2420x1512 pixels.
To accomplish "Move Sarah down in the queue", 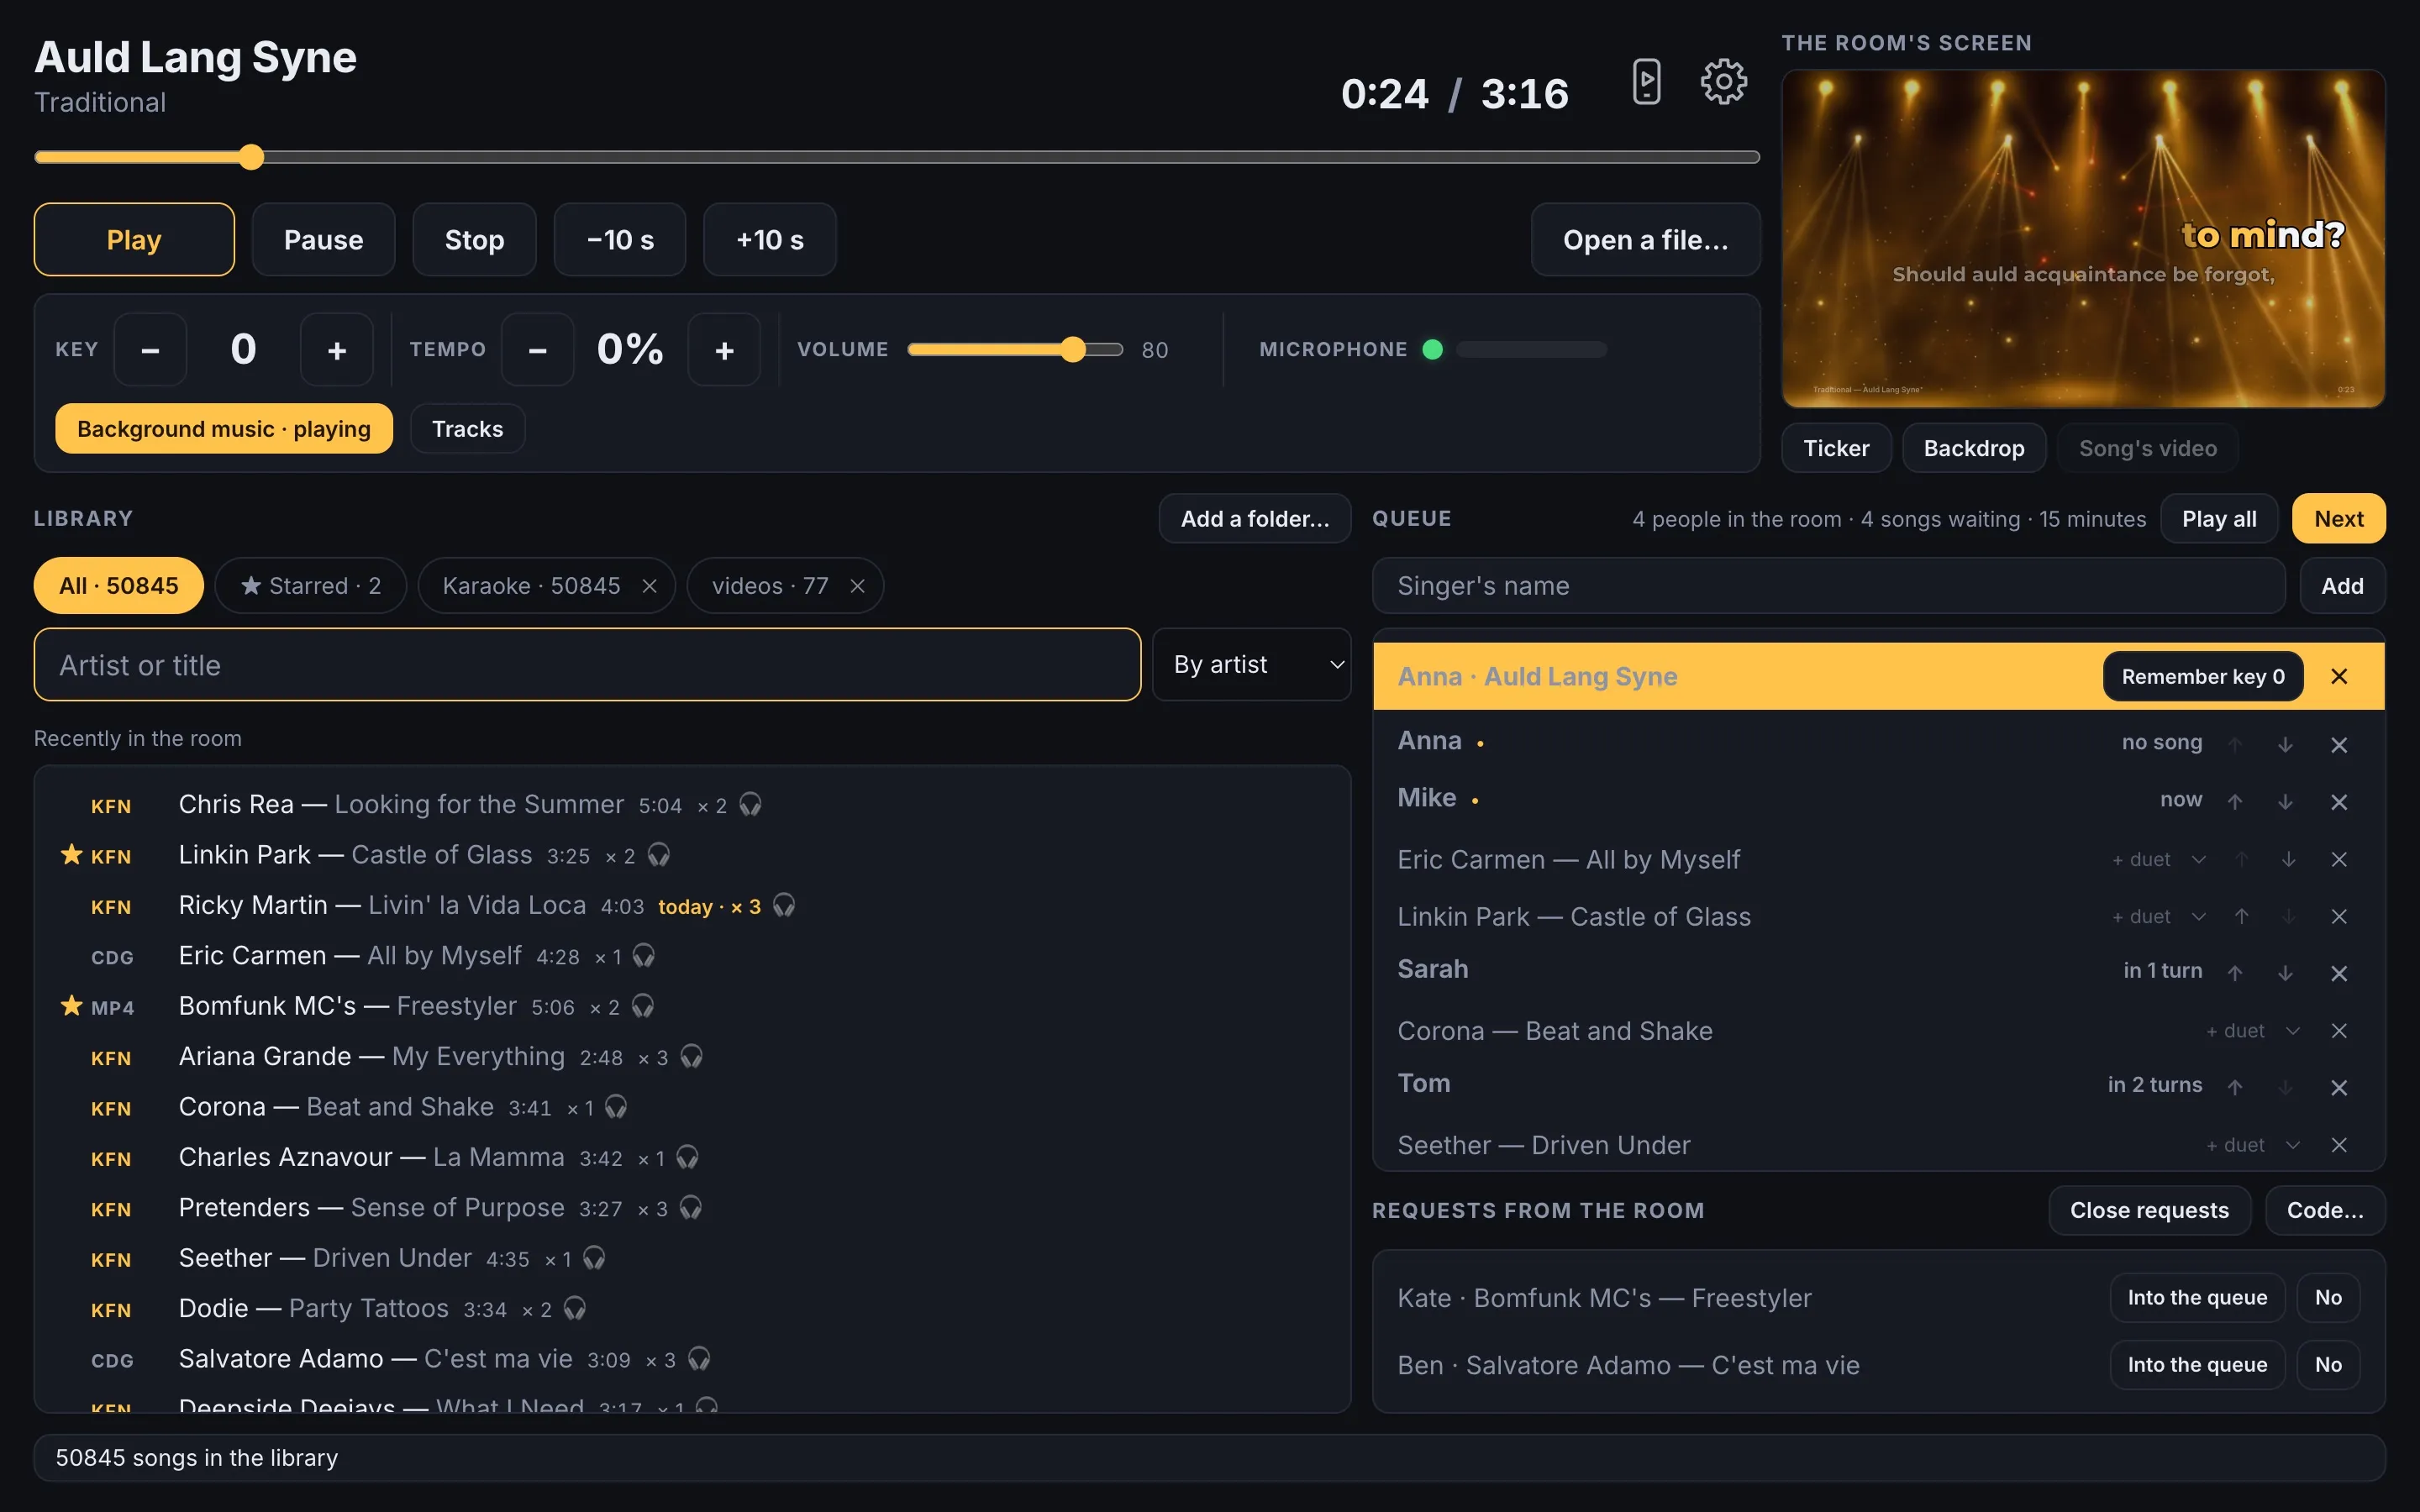I will tap(2285, 973).
